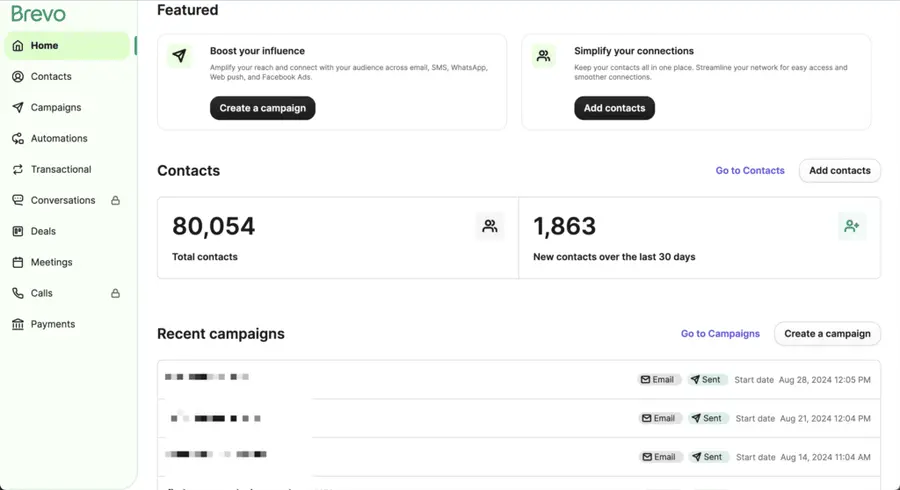Image resolution: width=900 pixels, height=490 pixels.
Task: Click the Deals board icon
Action: (18, 231)
